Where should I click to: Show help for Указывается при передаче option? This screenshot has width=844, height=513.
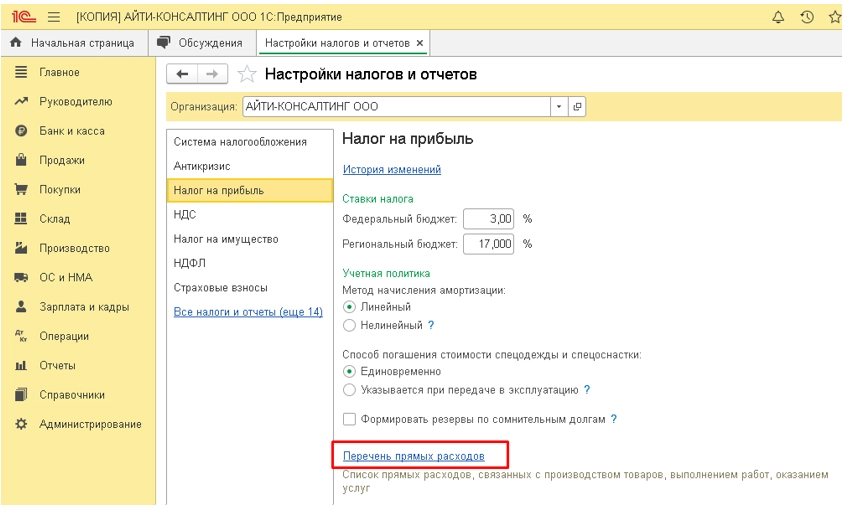pyautogui.click(x=587, y=390)
